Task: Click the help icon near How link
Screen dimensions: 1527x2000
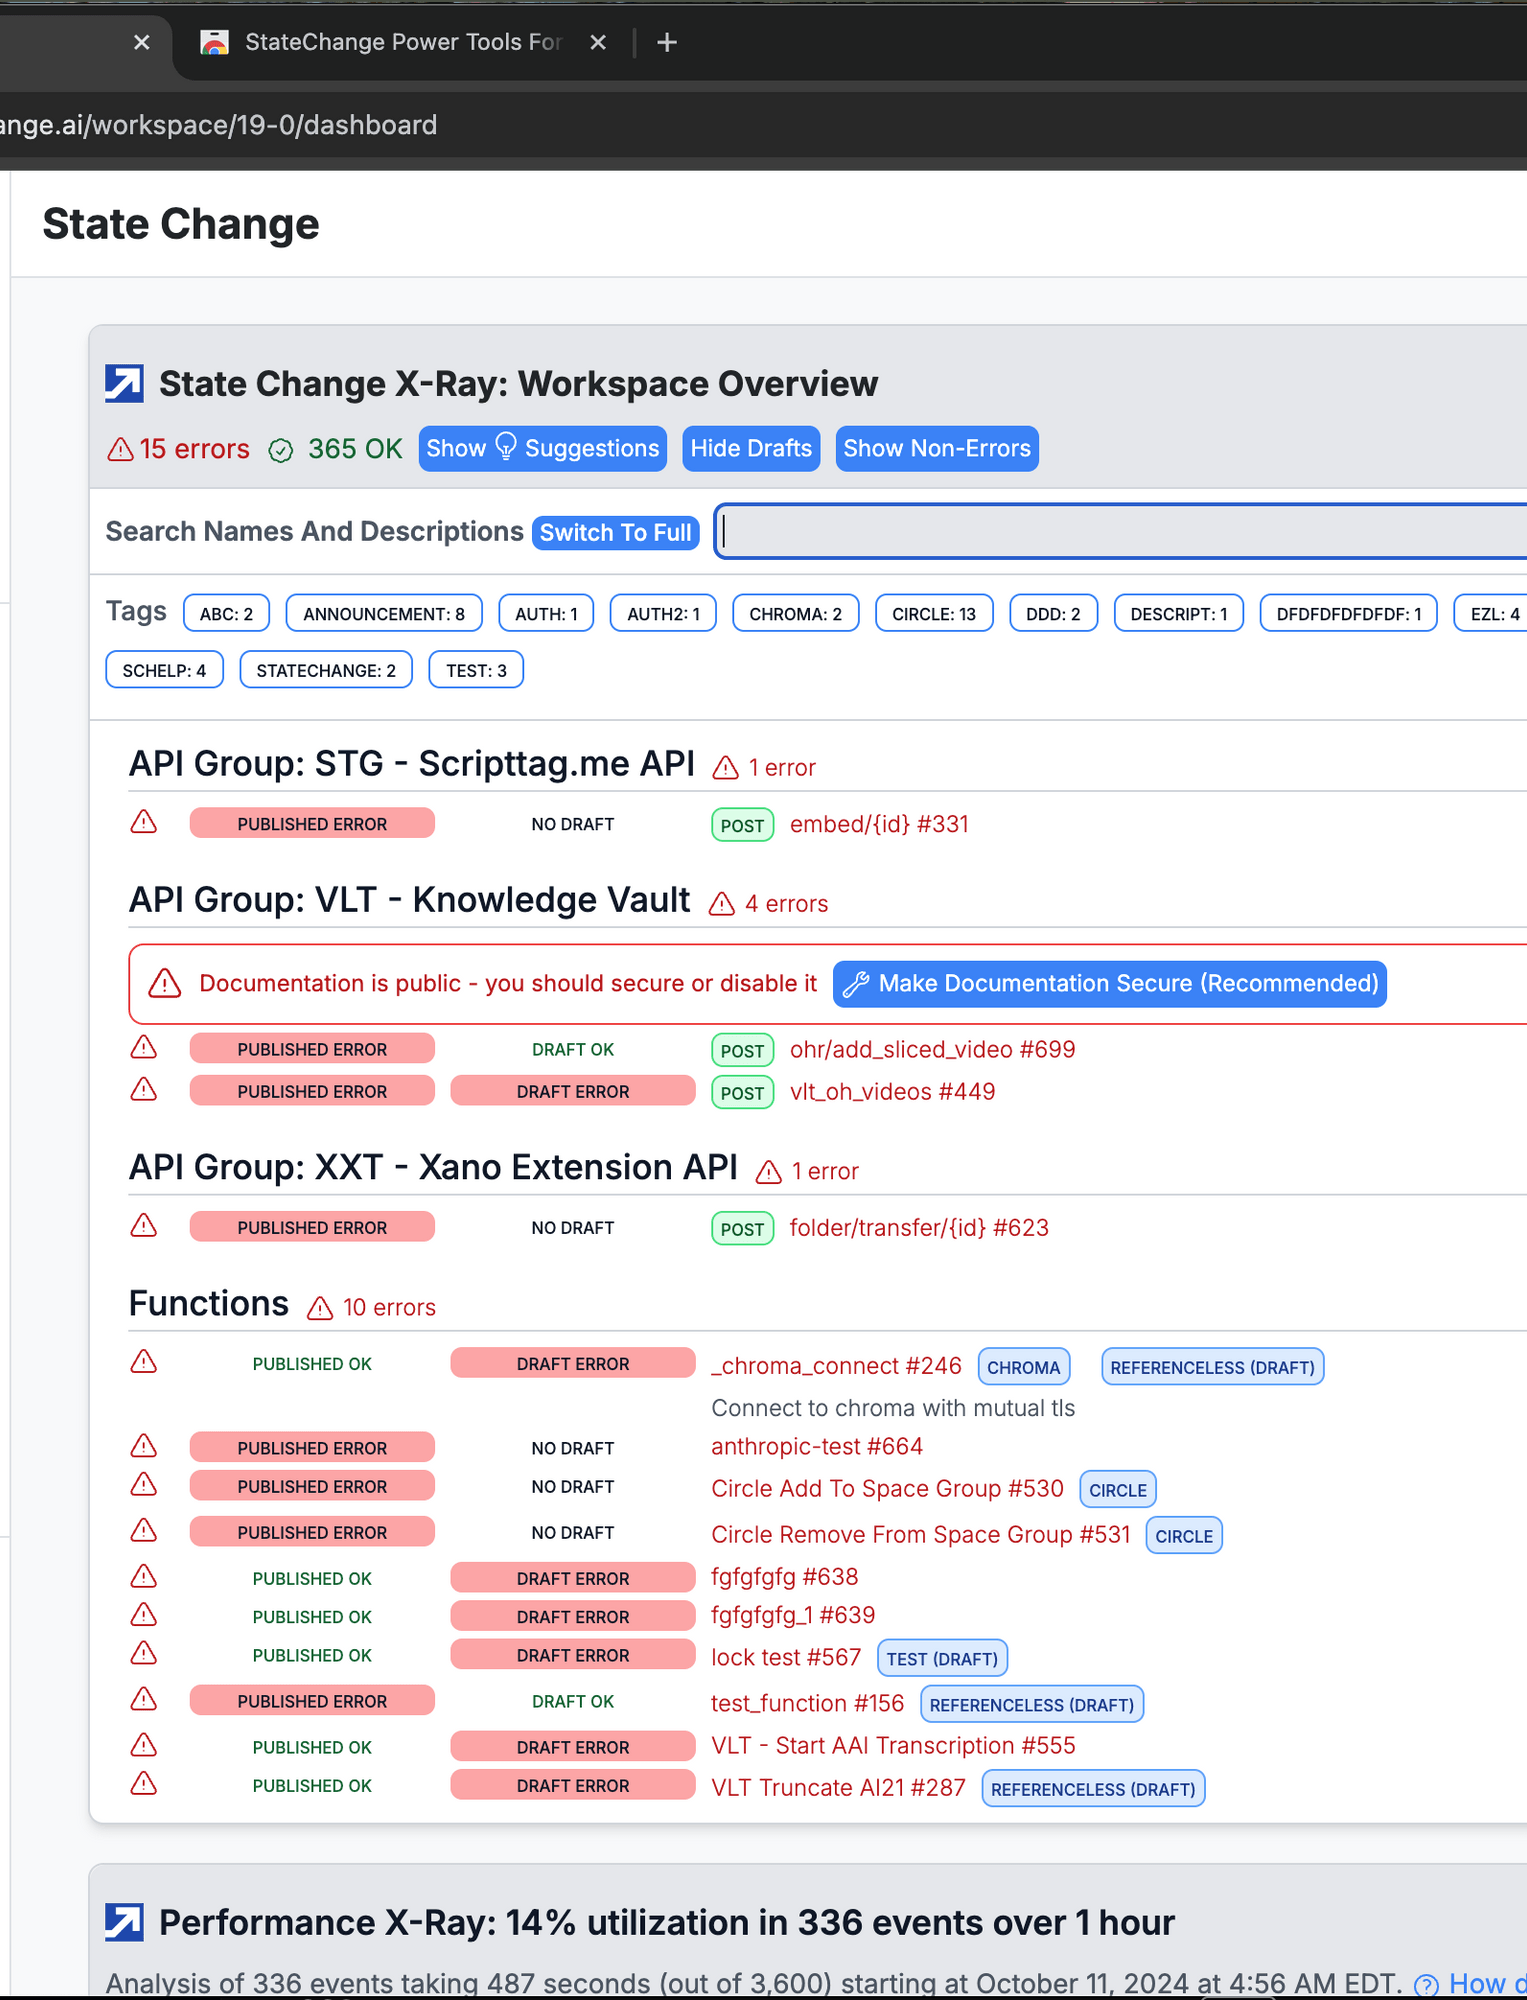Action: point(1426,1984)
